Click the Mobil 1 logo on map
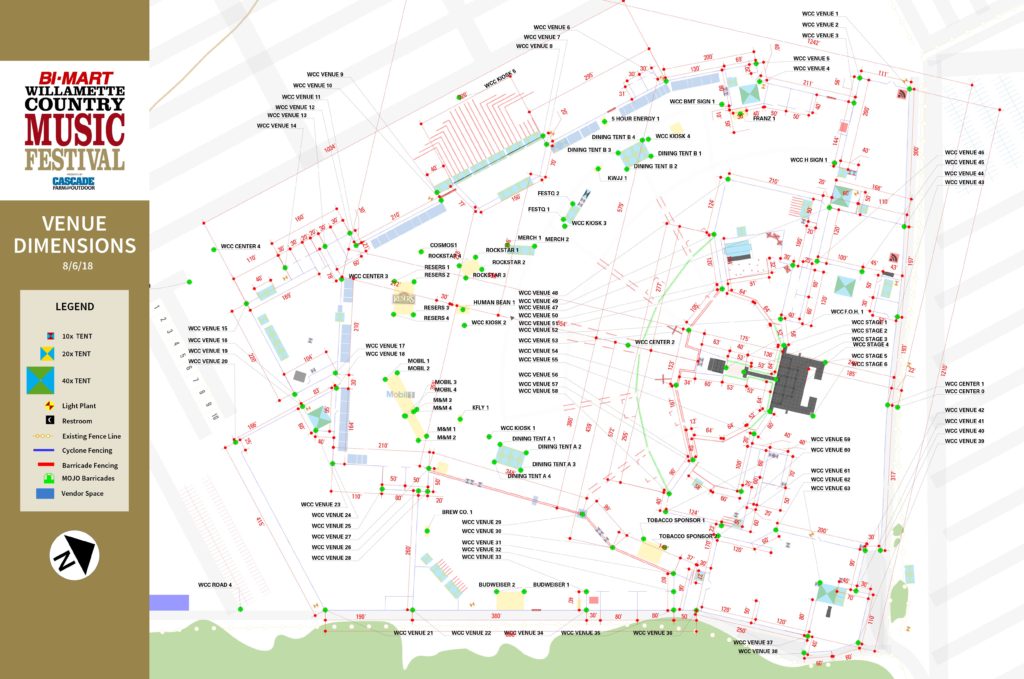The width and height of the screenshot is (1024, 679). [x=400, y=395]
